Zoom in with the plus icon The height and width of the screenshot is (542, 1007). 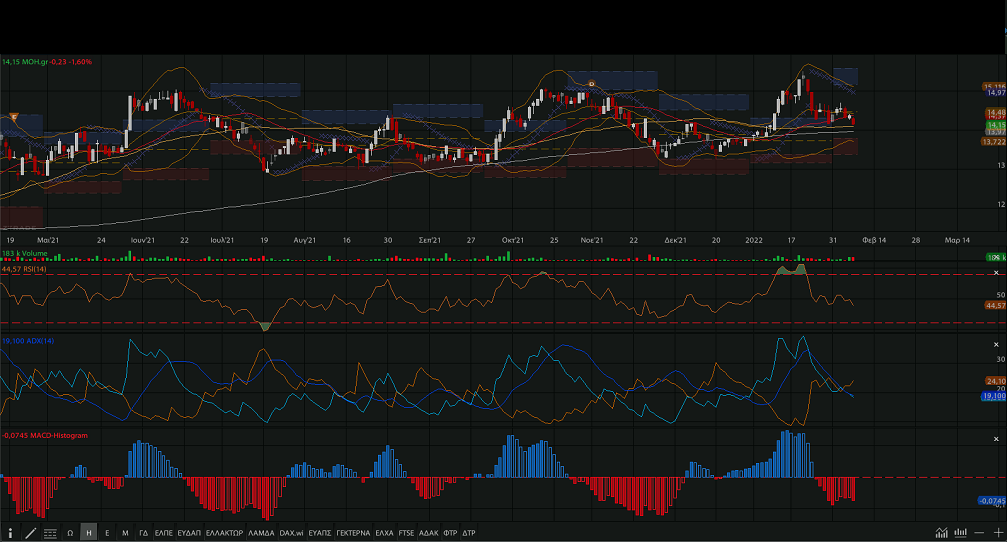pyautogui.click(x=998, y=533)
